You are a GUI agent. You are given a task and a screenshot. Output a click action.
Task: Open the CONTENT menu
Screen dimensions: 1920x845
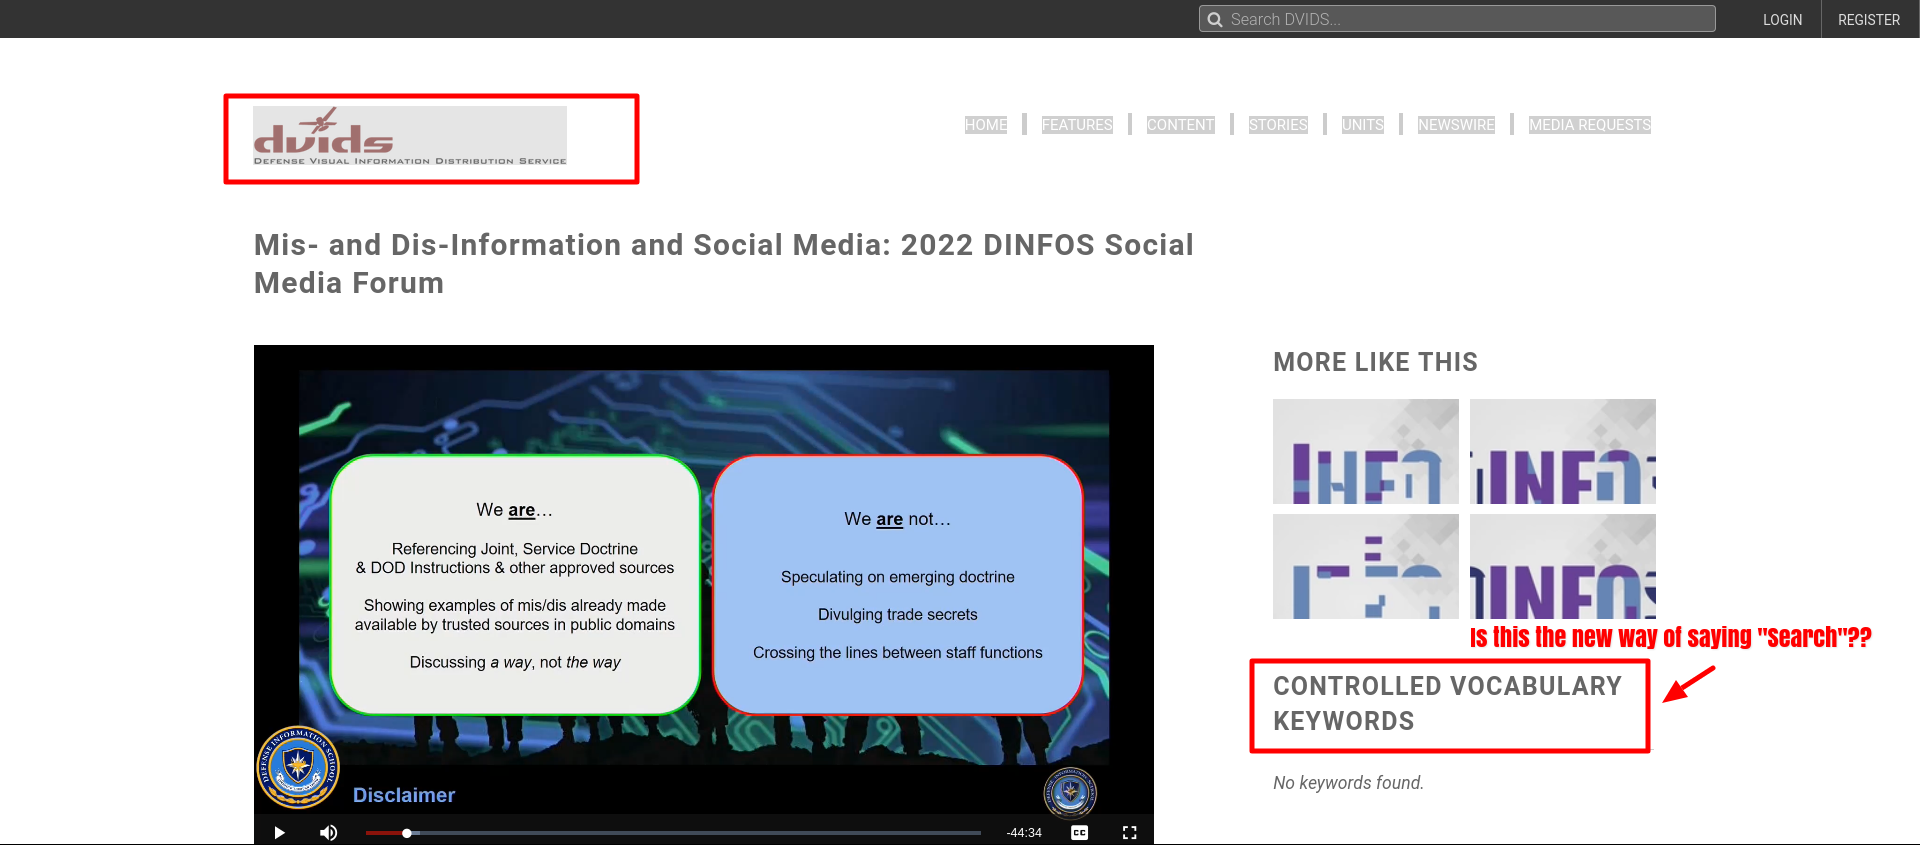(x=1180, y=125)
